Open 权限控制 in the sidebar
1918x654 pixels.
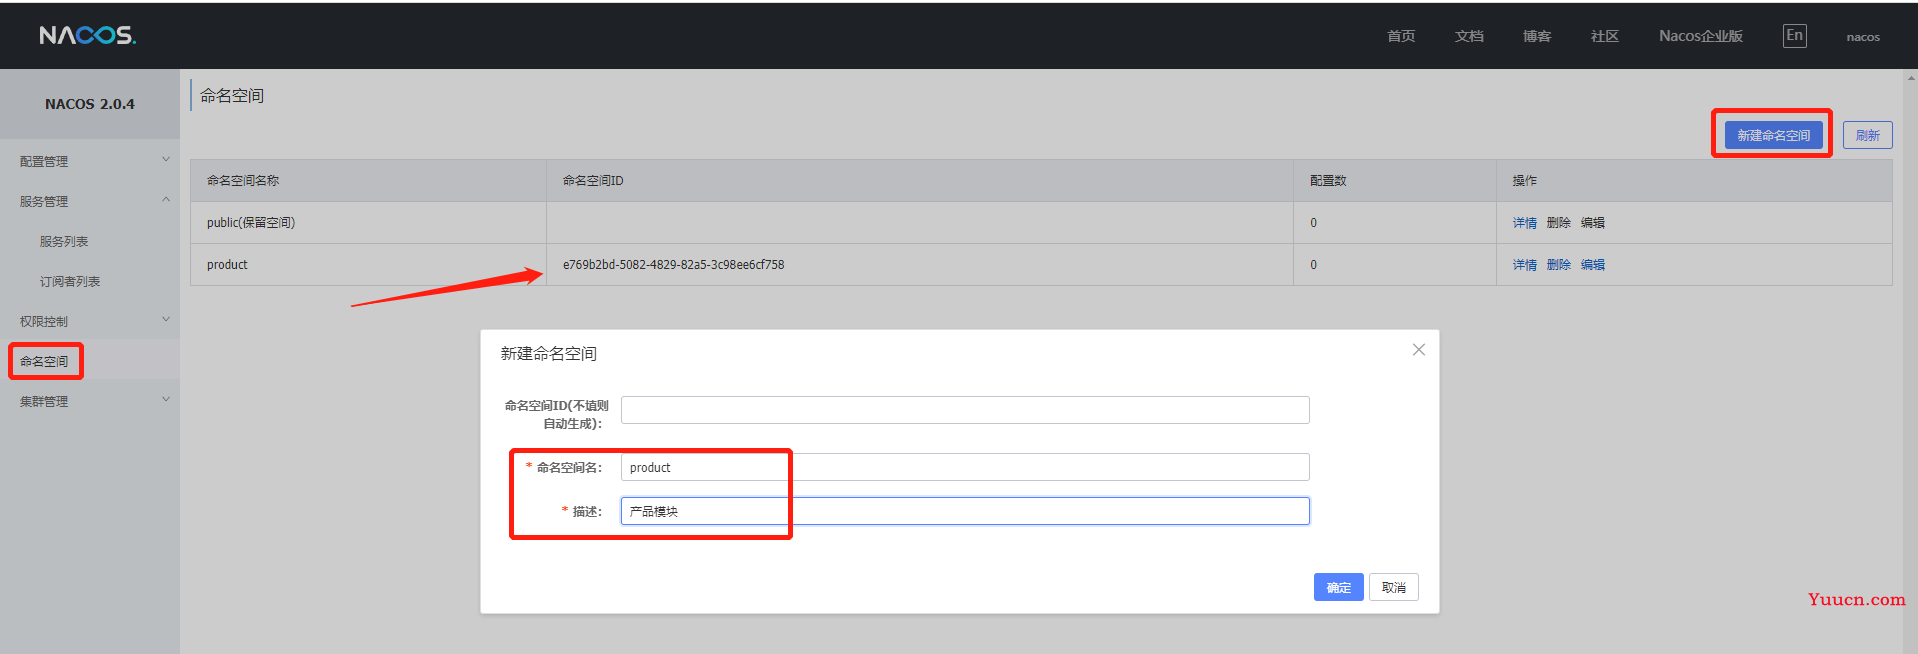pos(44,321)
